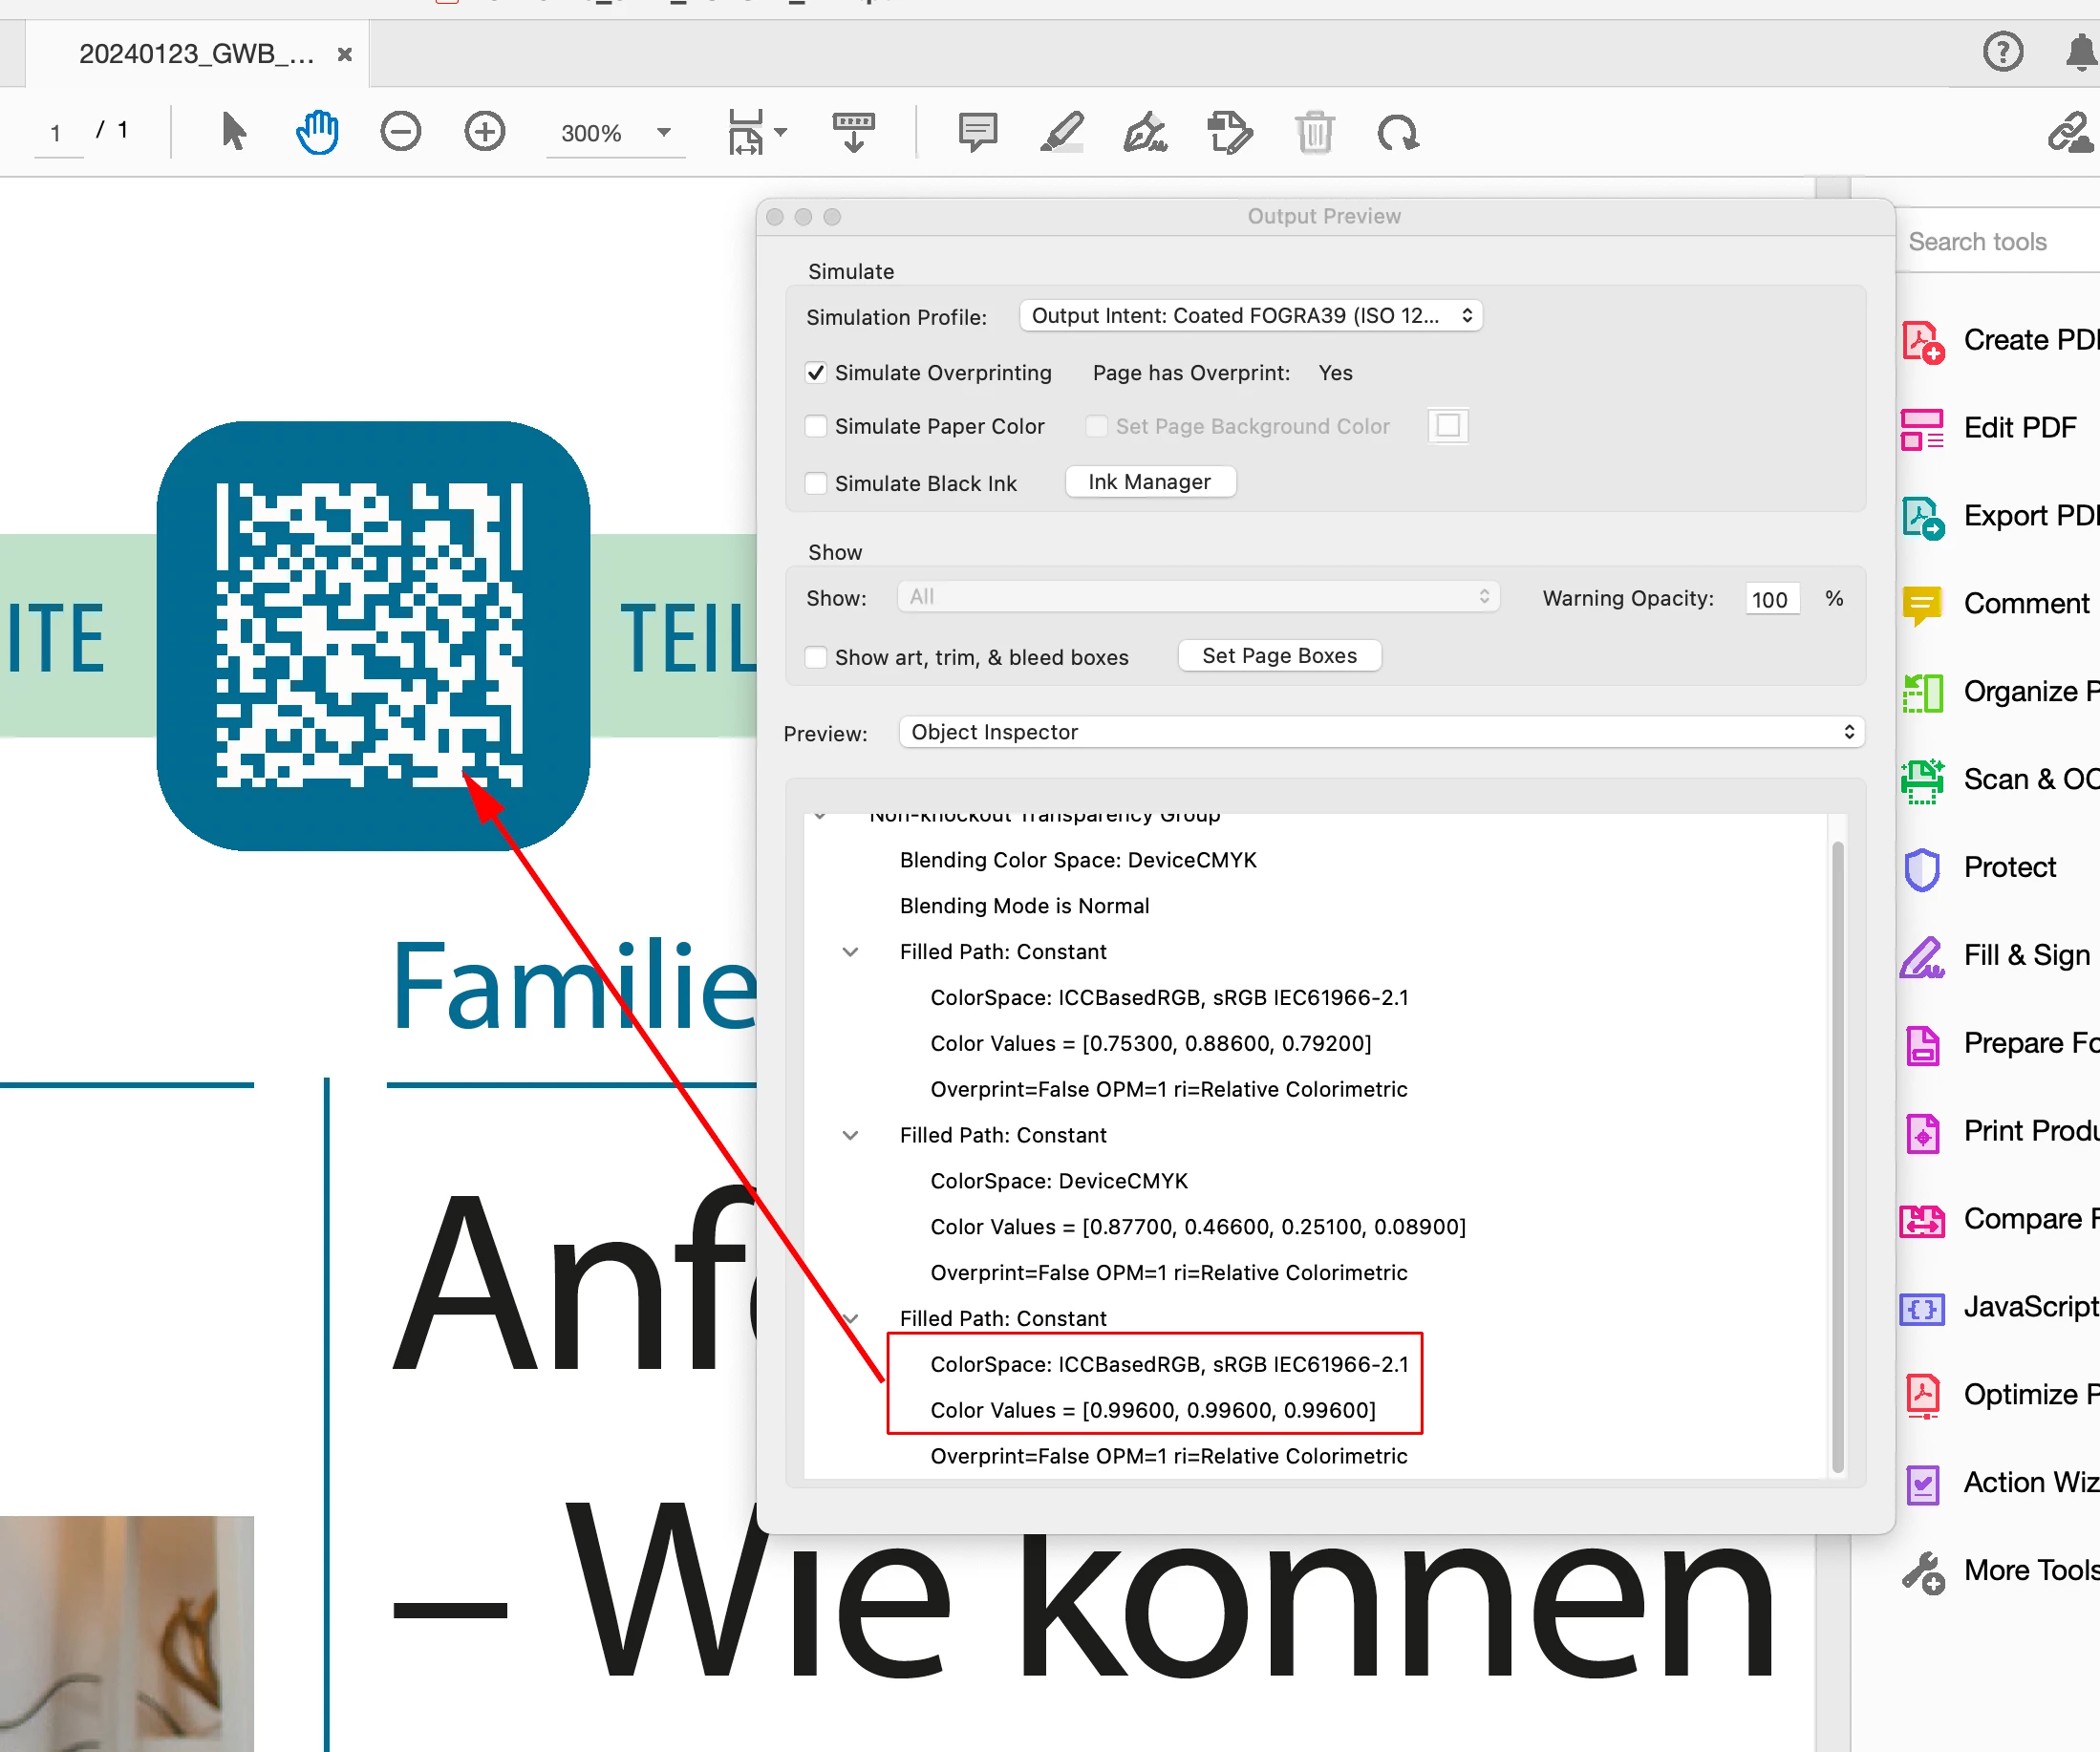Click the trash delete icon
The image size is (2100, 1752).
(1314, 132)
